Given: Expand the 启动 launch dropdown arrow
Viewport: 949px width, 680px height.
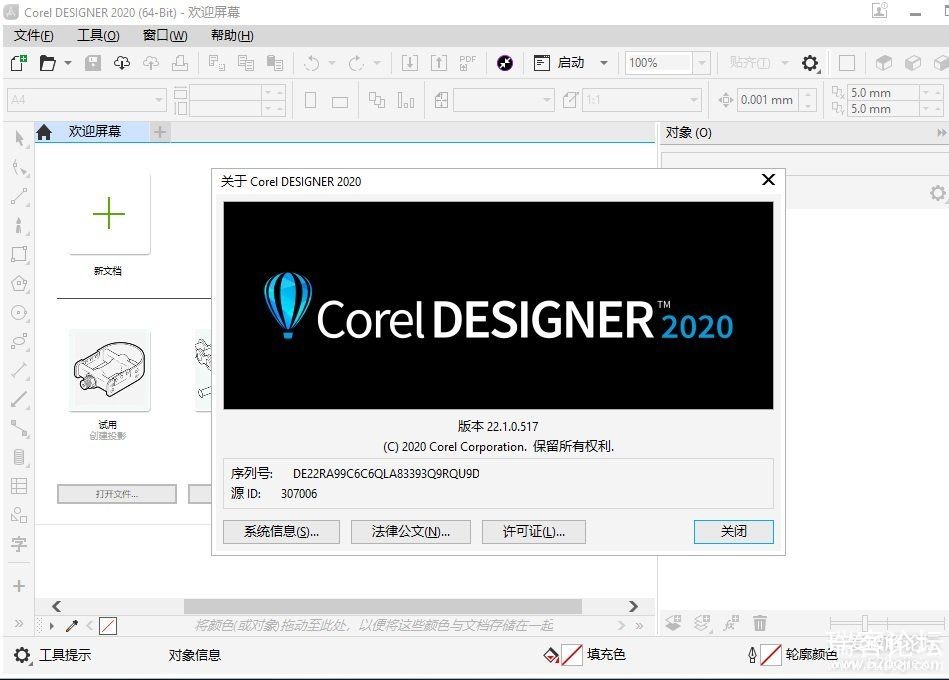Looking at the screenshot, I should [x=603, y=63].
